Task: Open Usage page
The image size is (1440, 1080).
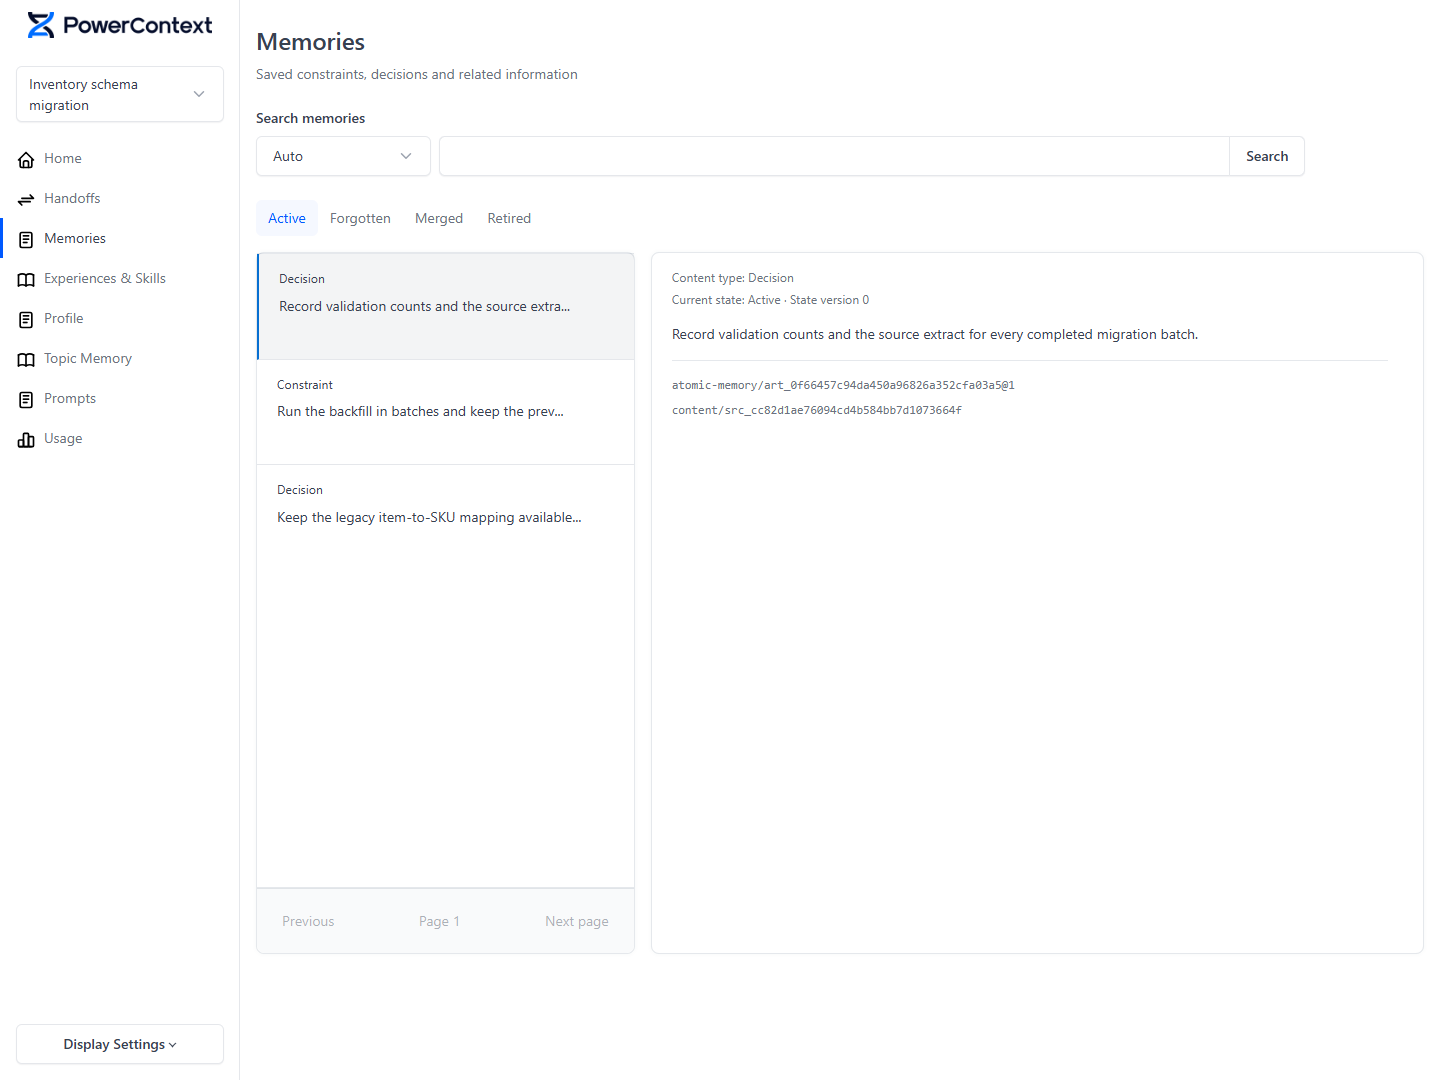Action: pos(120,438)
